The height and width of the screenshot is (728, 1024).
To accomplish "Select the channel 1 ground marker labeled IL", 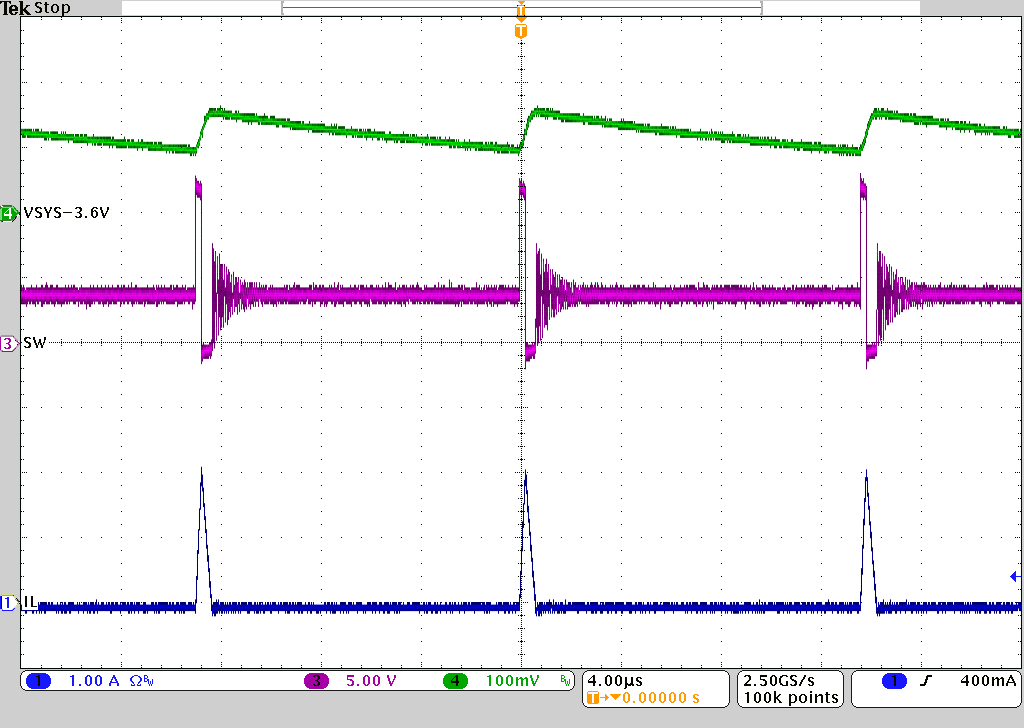I will click(x=8, y=603).
